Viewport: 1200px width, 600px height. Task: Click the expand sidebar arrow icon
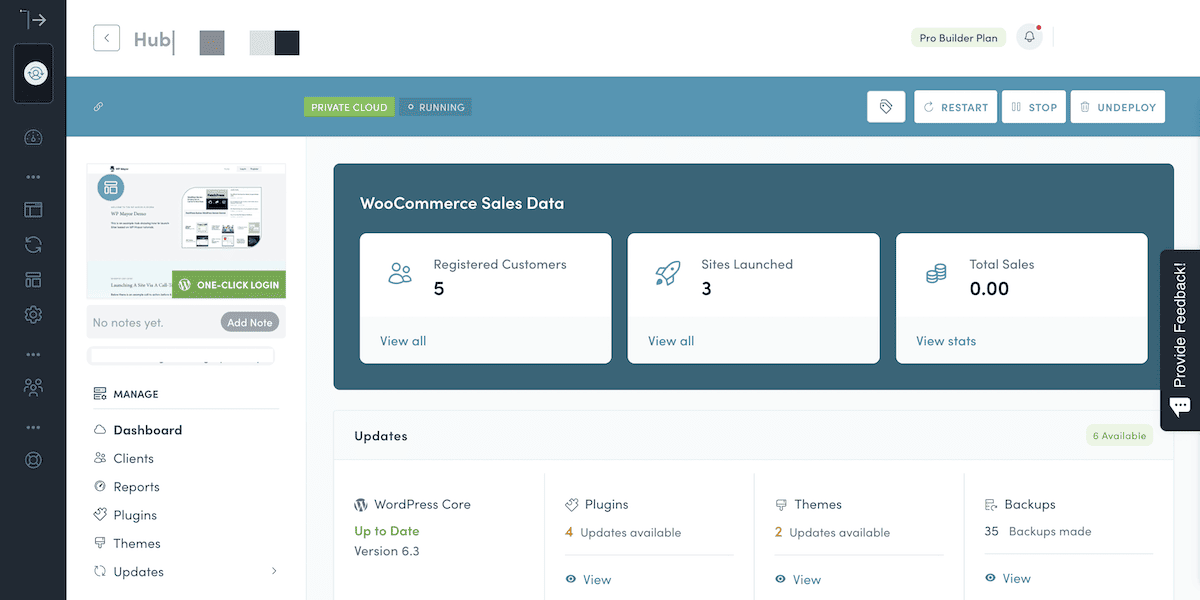coord(33,19)
